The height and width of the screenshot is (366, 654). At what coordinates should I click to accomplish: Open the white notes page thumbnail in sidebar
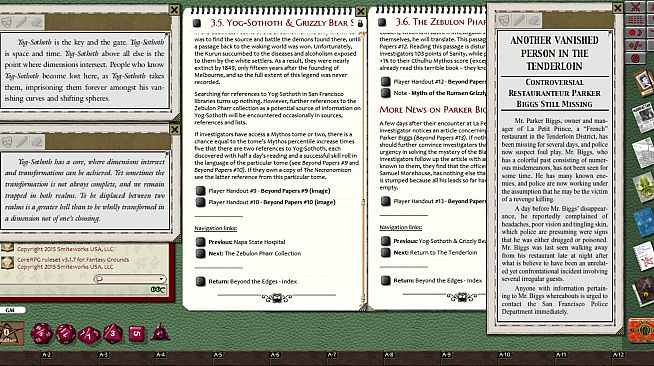[644, 256]
